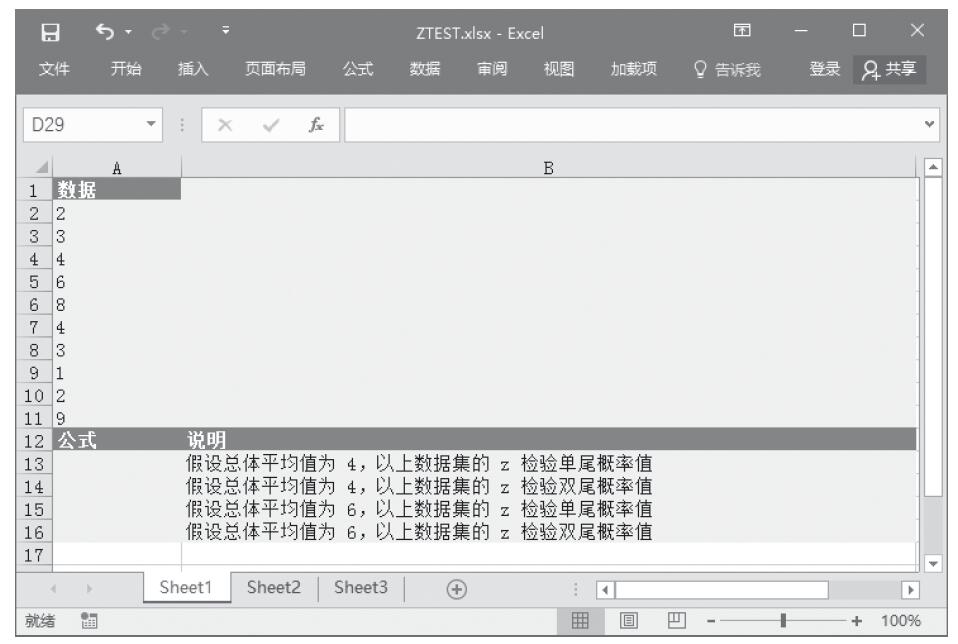The image size is (958, 644).
Task: Click the 共享 share button
Action: coord(890,70)
